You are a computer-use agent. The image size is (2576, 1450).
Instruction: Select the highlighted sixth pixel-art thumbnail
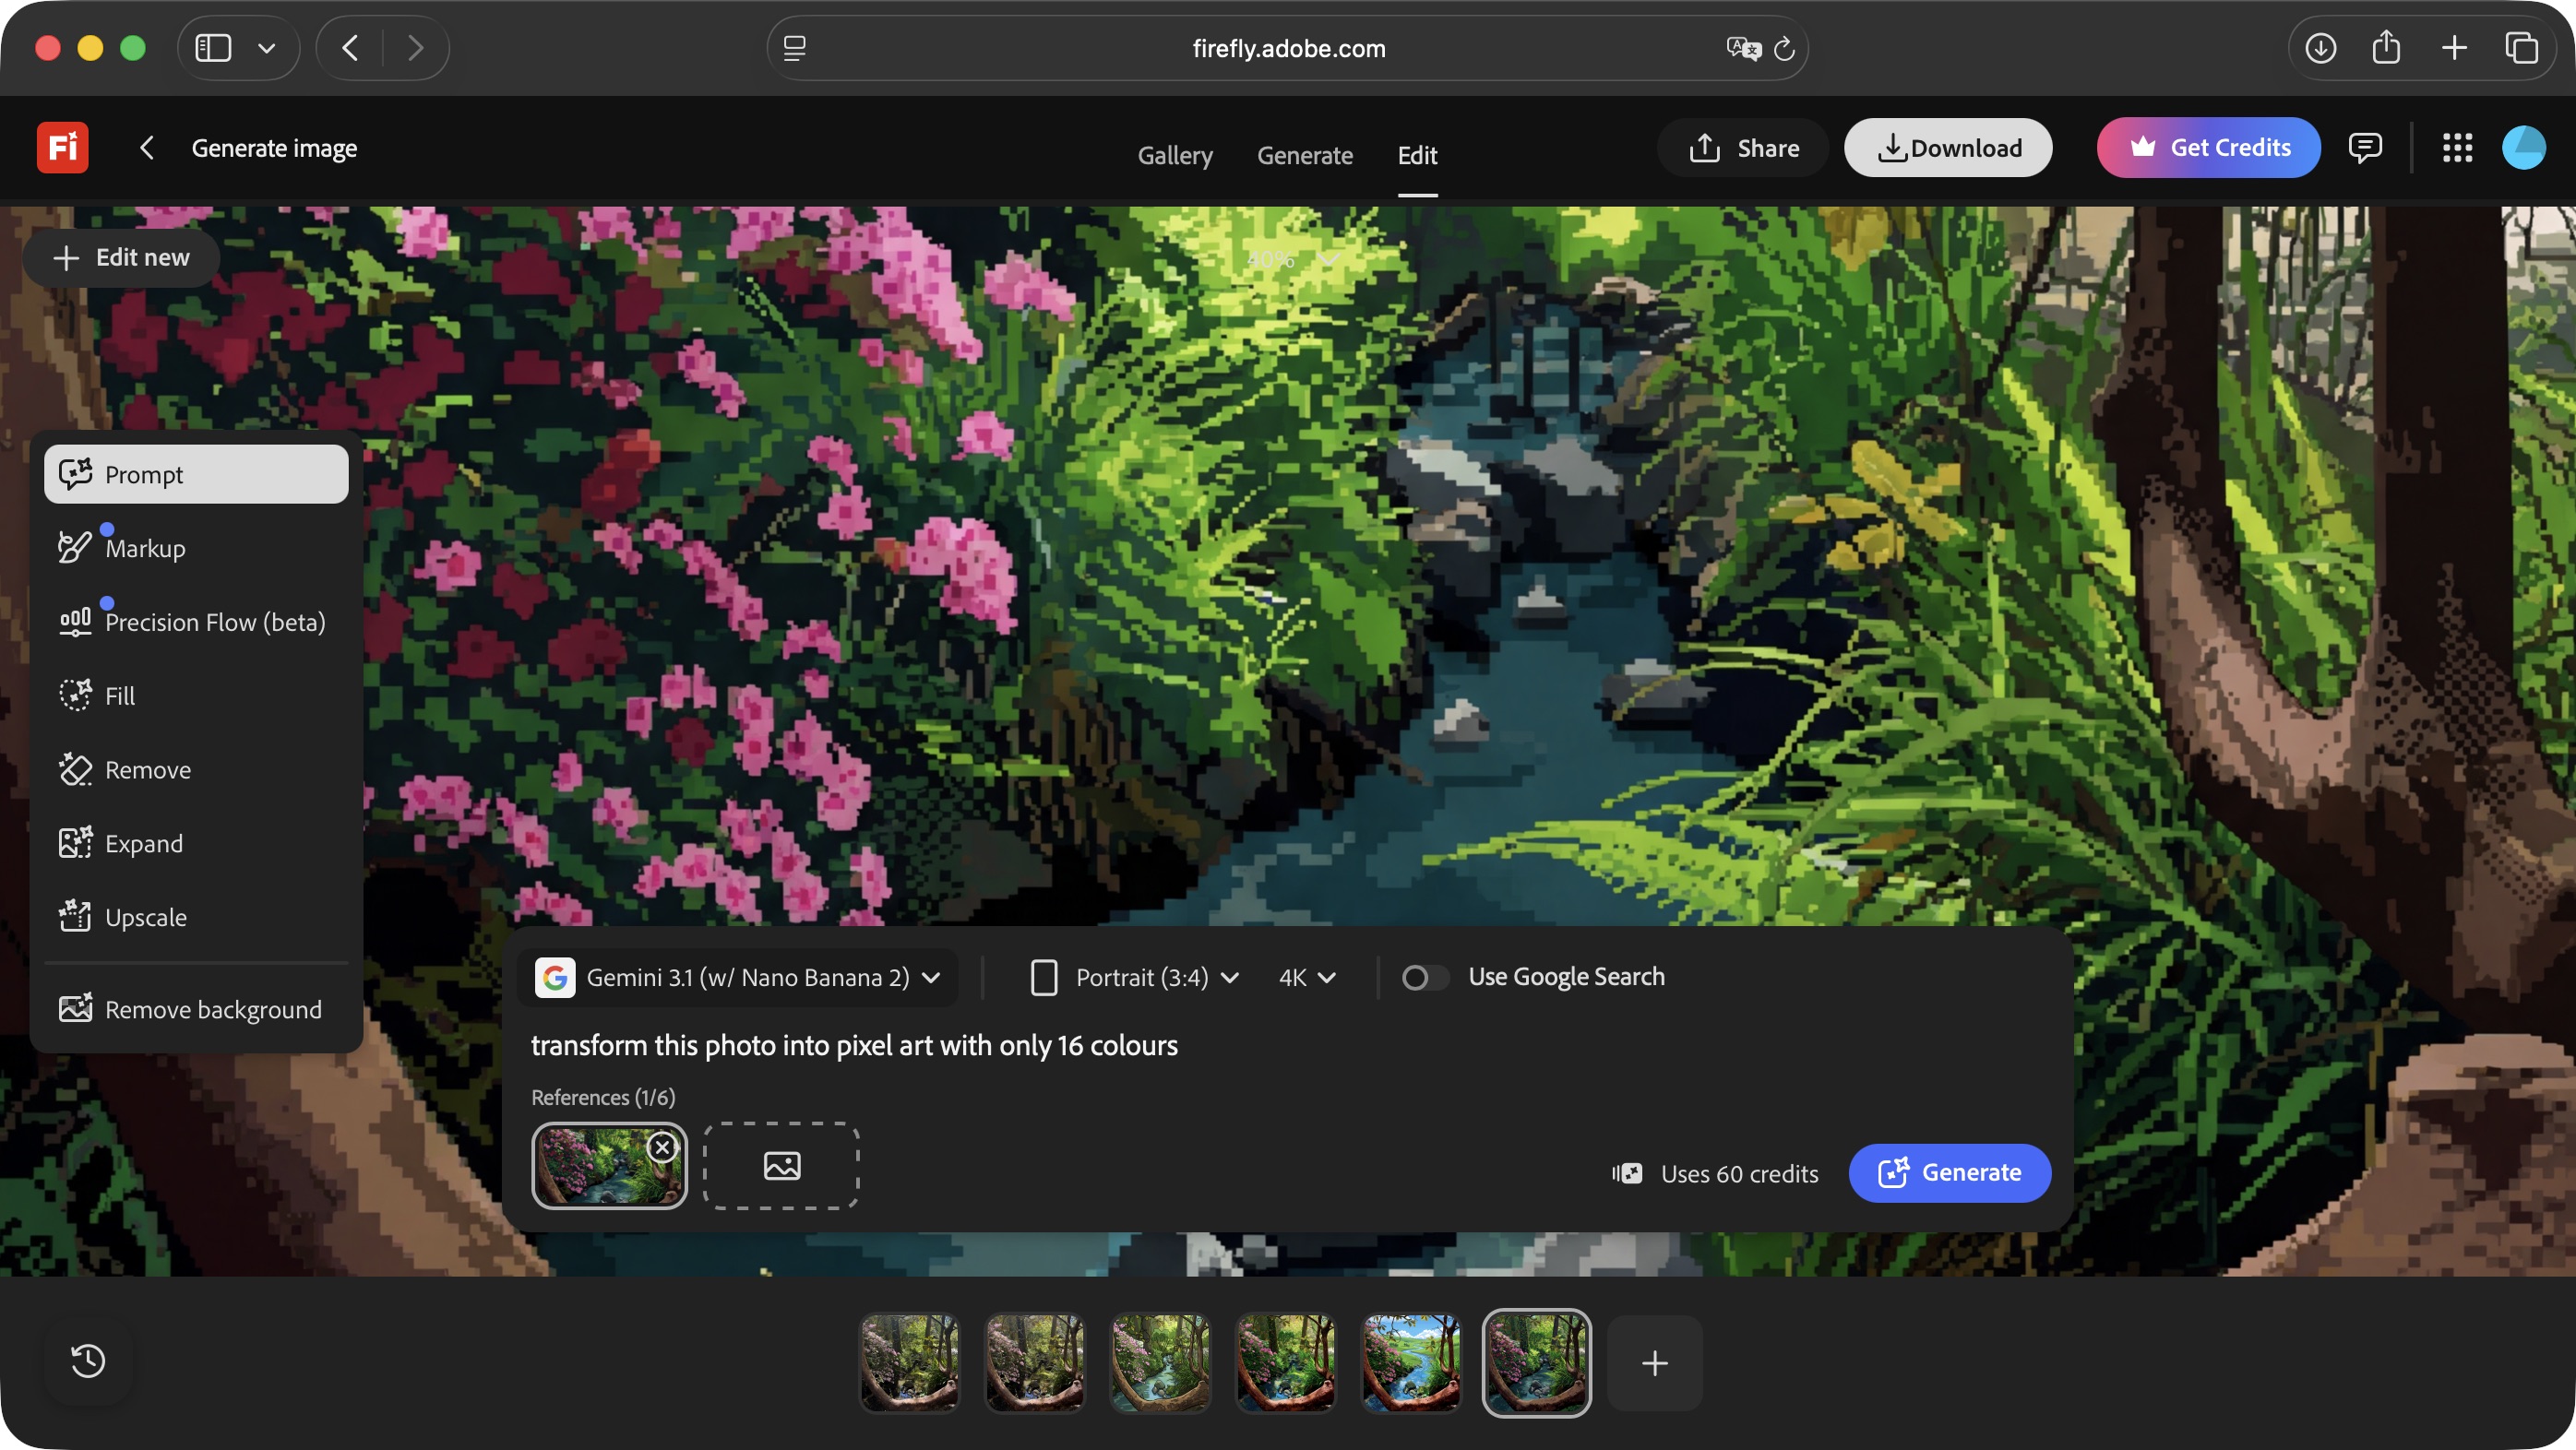pyautogui.click(x=1536, y=1363)
